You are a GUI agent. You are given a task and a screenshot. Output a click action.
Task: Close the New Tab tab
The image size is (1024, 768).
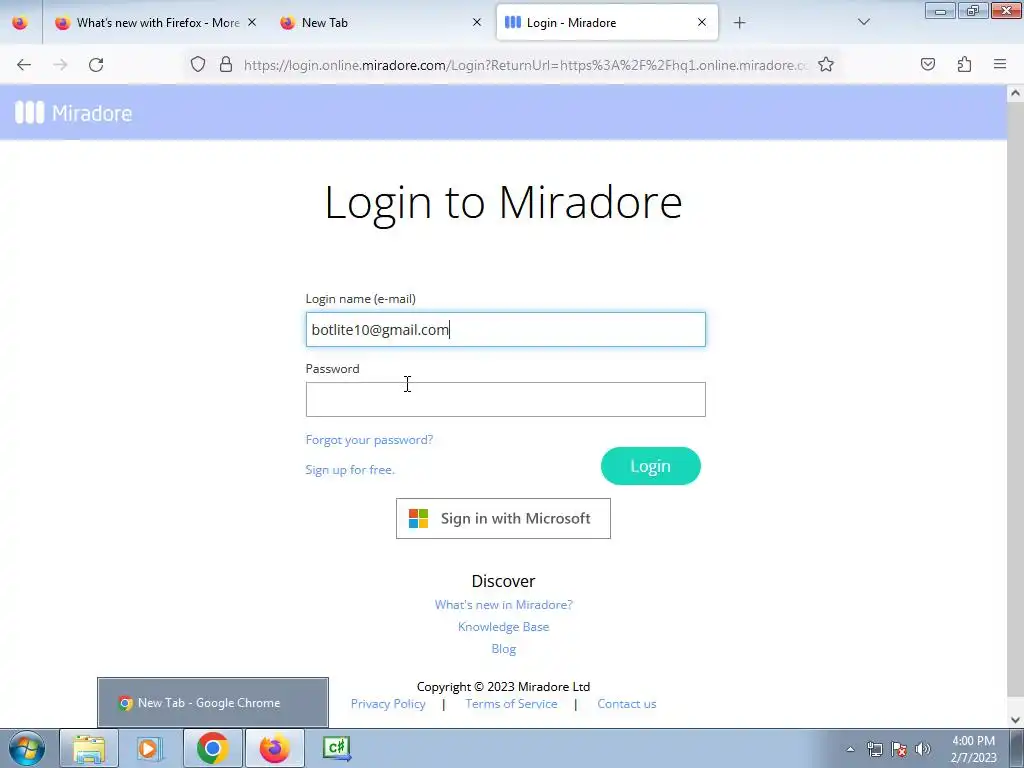[477, 22]
